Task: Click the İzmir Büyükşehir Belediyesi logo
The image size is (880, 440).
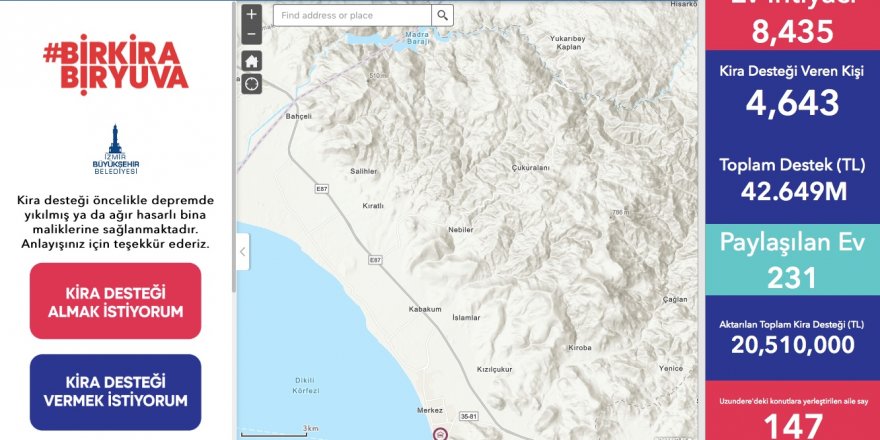Action: (116, 150)
